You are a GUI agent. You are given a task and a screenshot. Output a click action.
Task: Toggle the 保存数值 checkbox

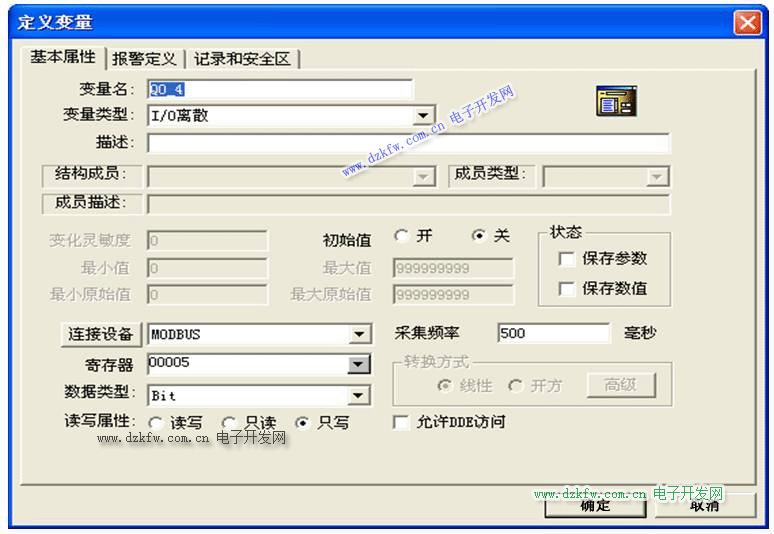tap(567, 289)
